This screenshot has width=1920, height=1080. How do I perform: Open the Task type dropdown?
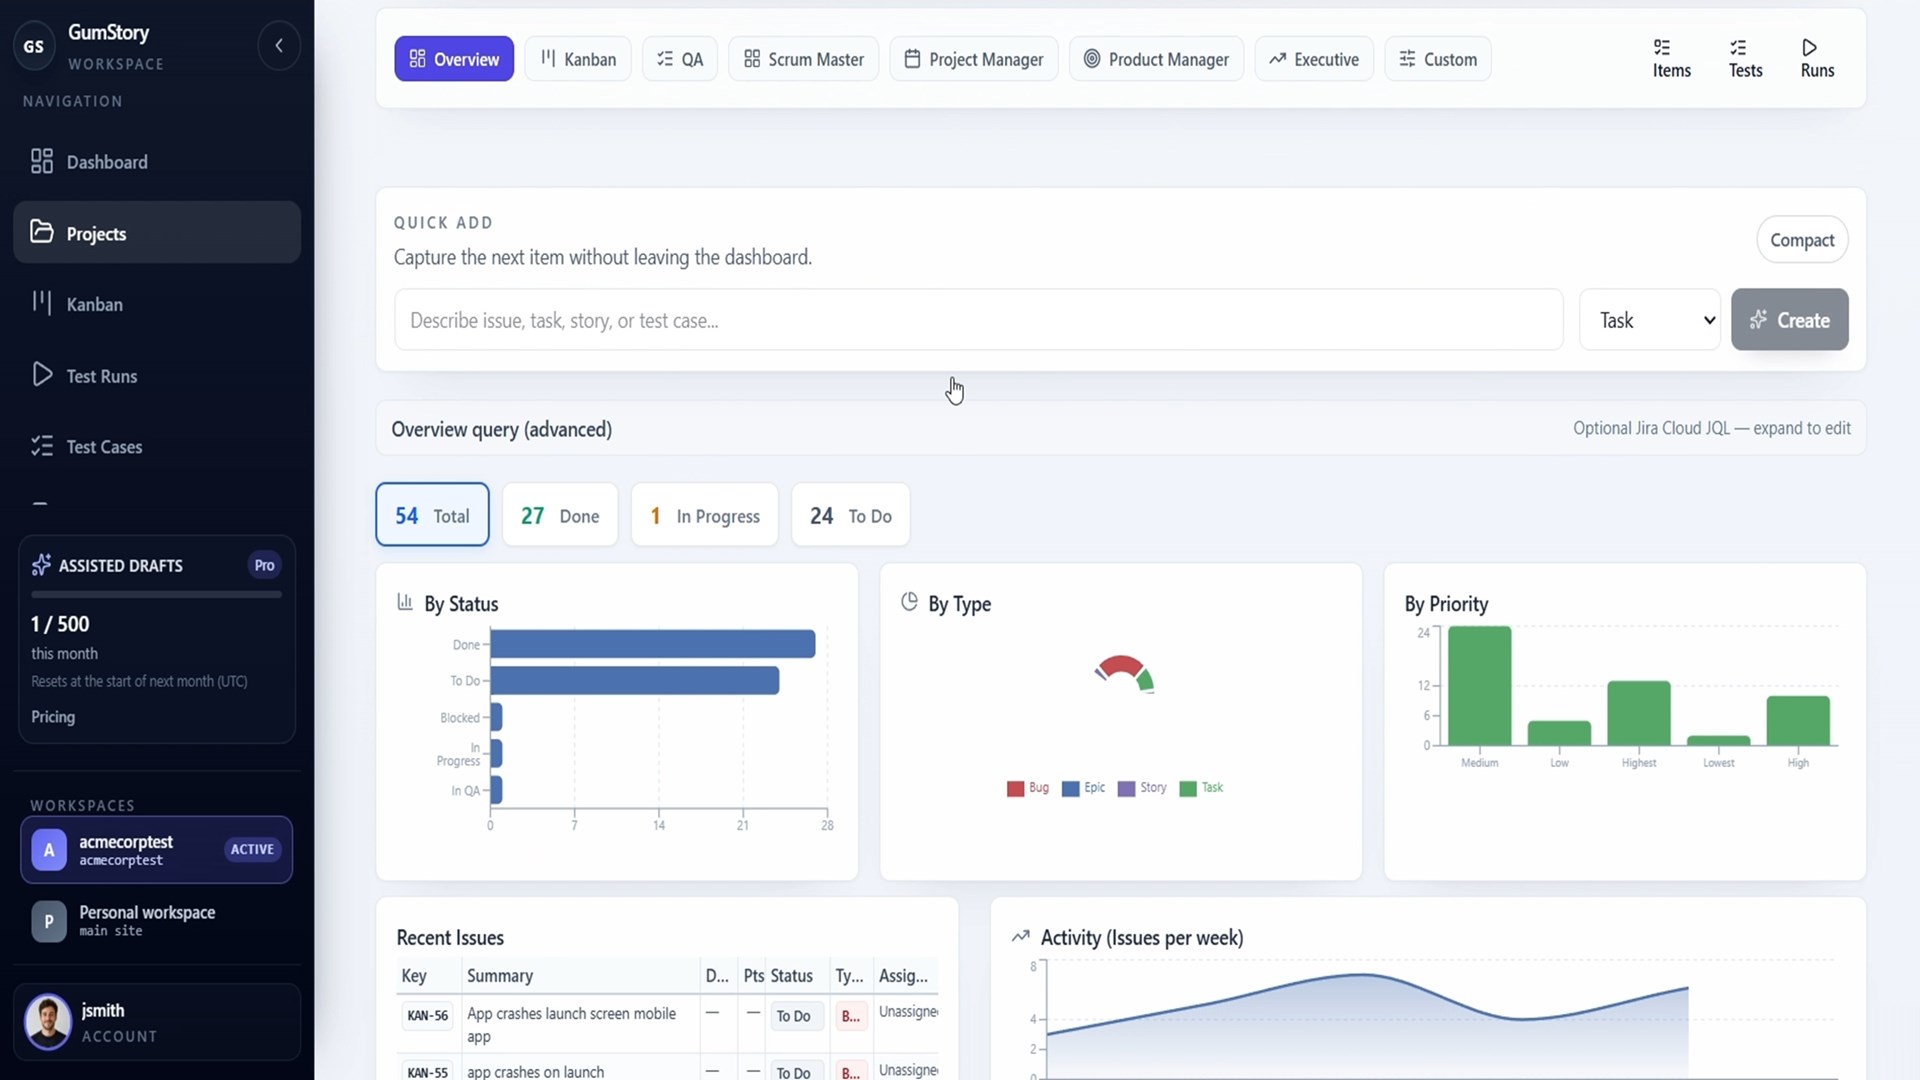click(1650, 320)
